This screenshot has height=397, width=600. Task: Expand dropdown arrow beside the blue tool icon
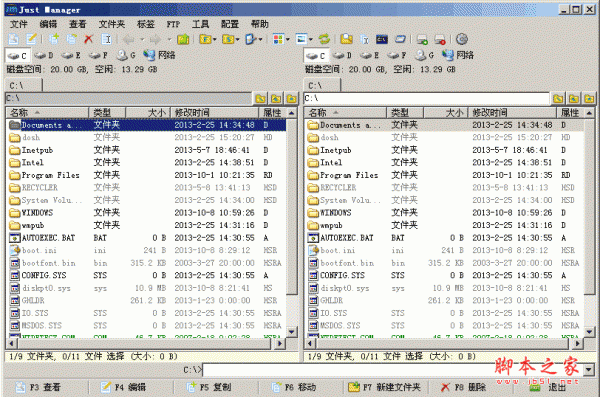click(261, 39)
